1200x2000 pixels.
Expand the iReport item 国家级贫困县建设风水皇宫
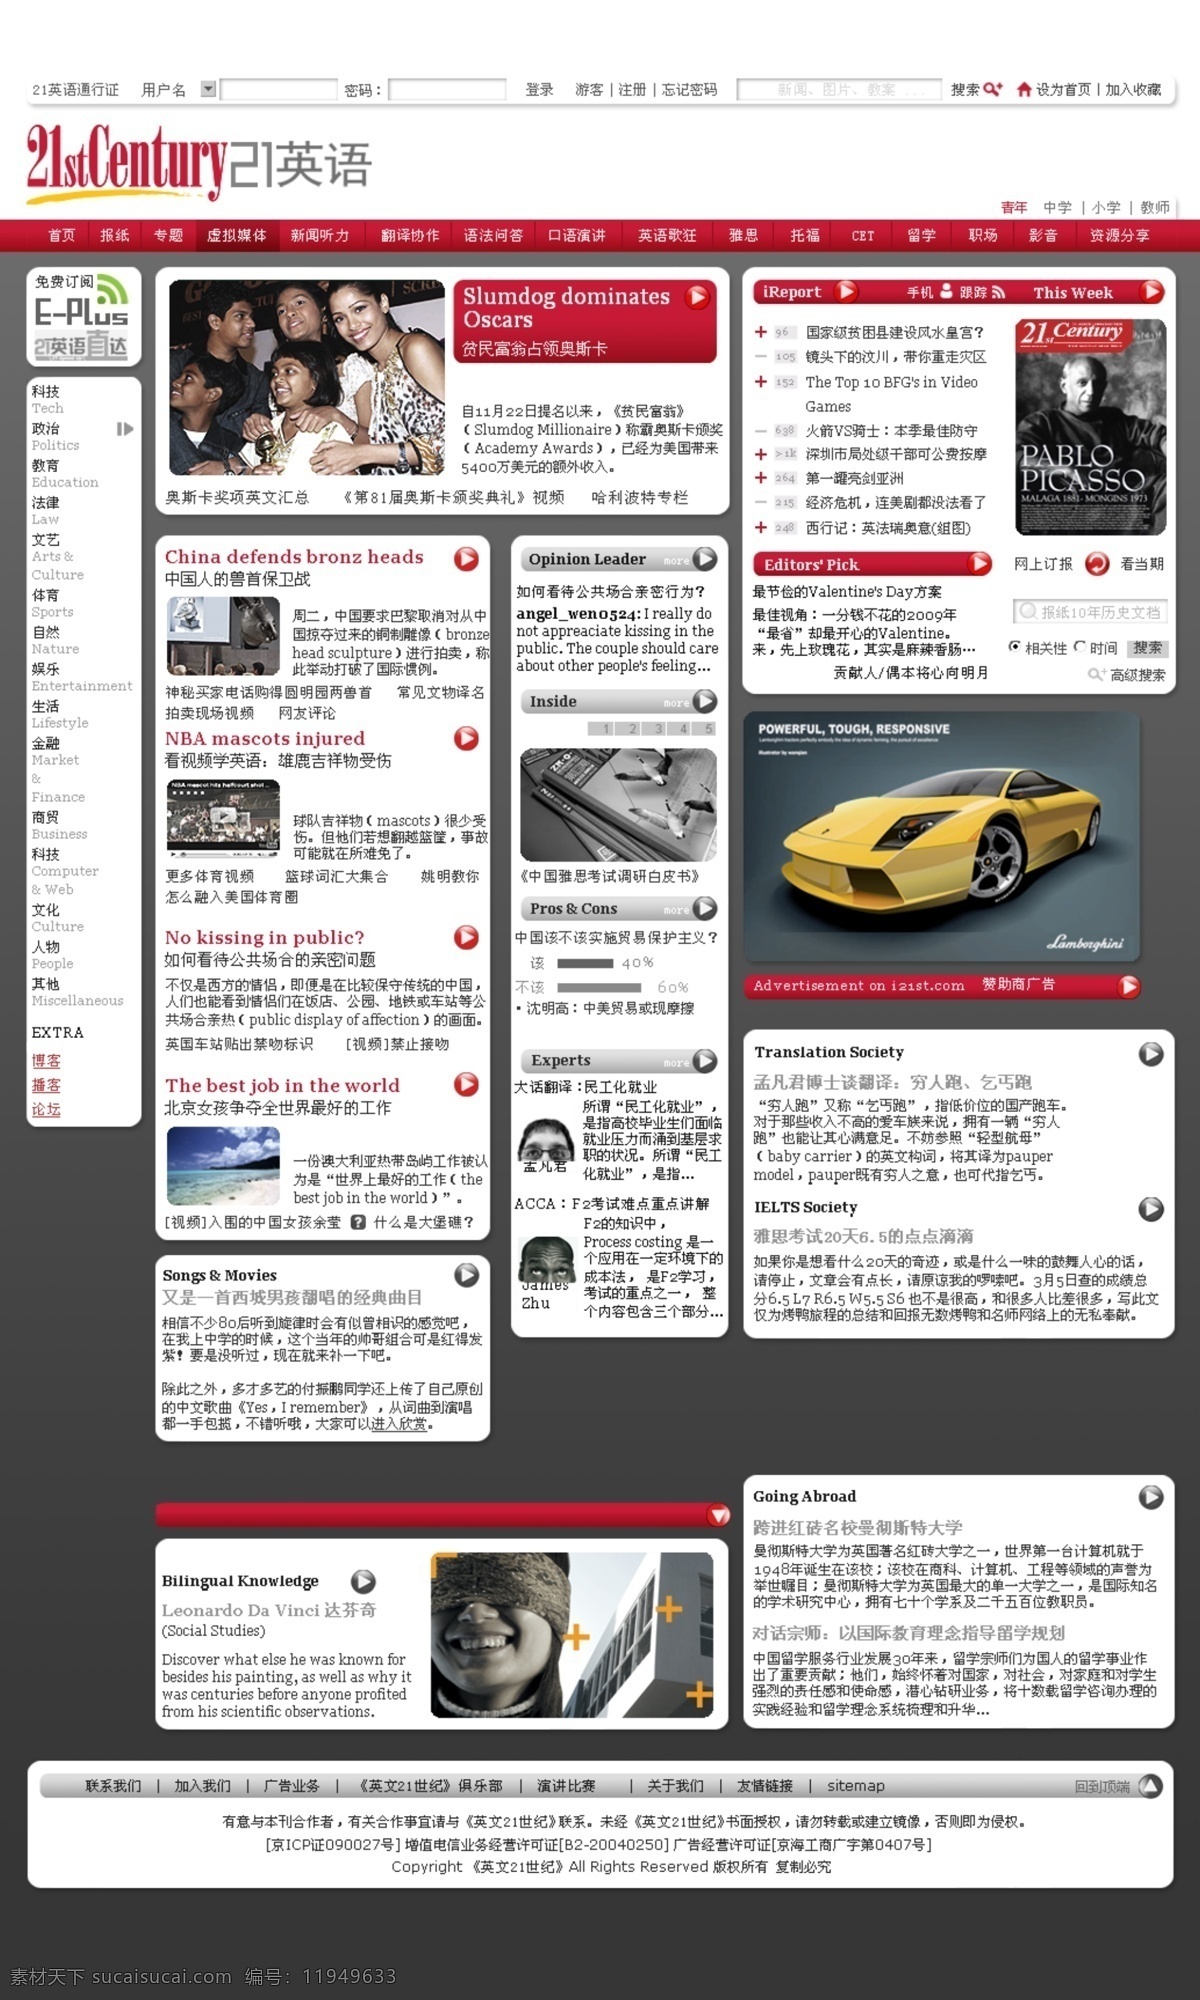click(761, 332)
